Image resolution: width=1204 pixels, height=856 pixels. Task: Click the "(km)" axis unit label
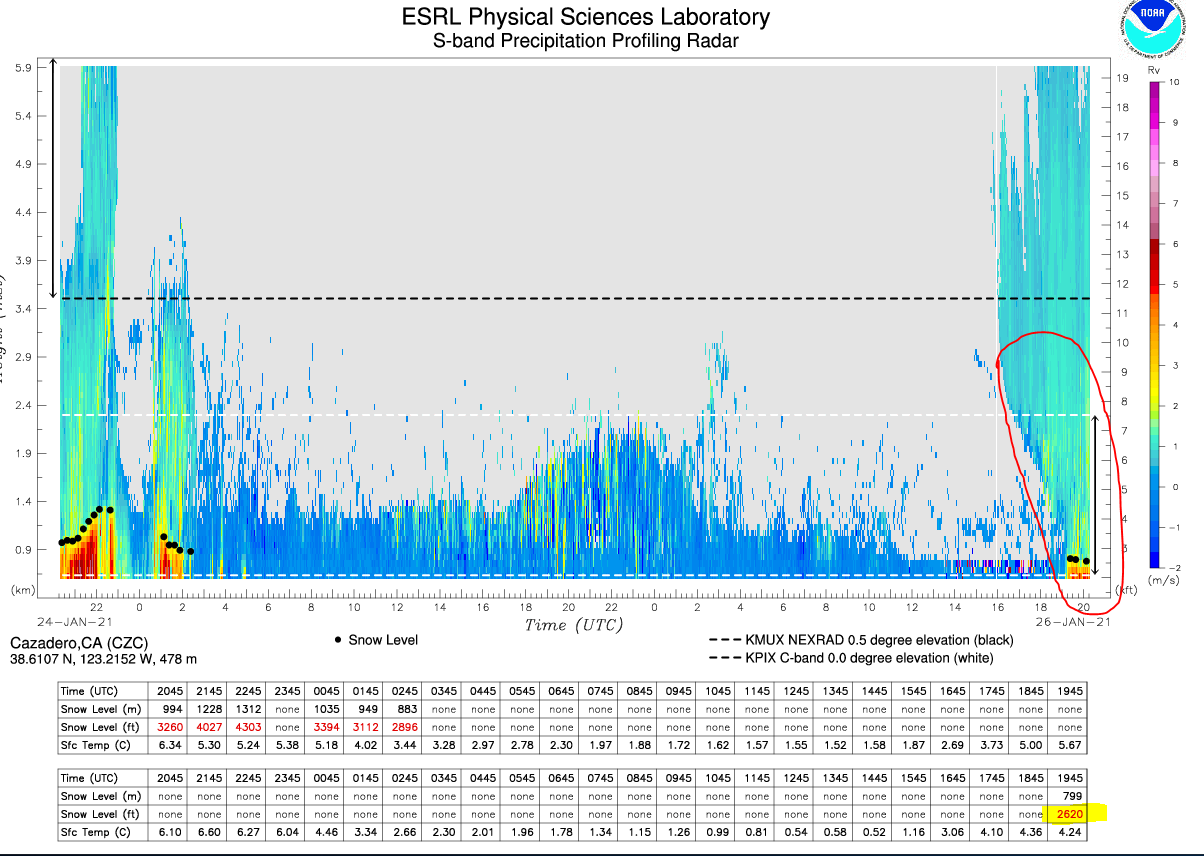(22, 590)
